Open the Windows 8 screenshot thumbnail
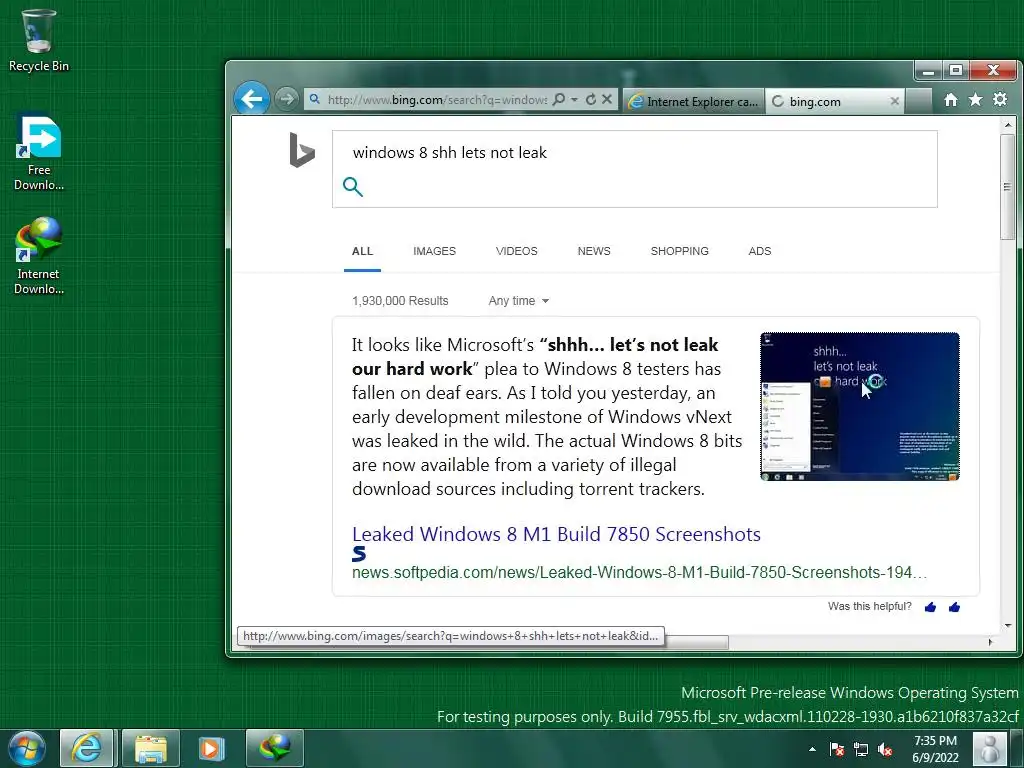Screen dimensions: 1024x768 point(859,406)
